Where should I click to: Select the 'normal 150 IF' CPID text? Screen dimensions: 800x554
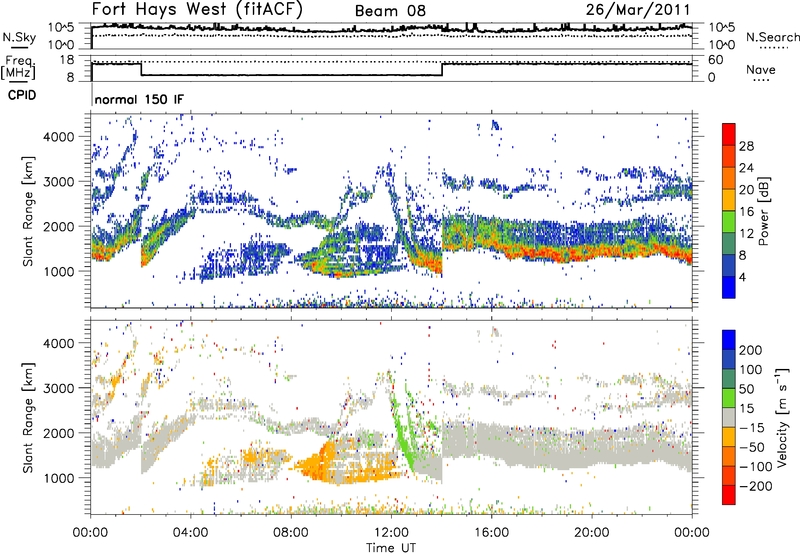[x=139, y=99]
